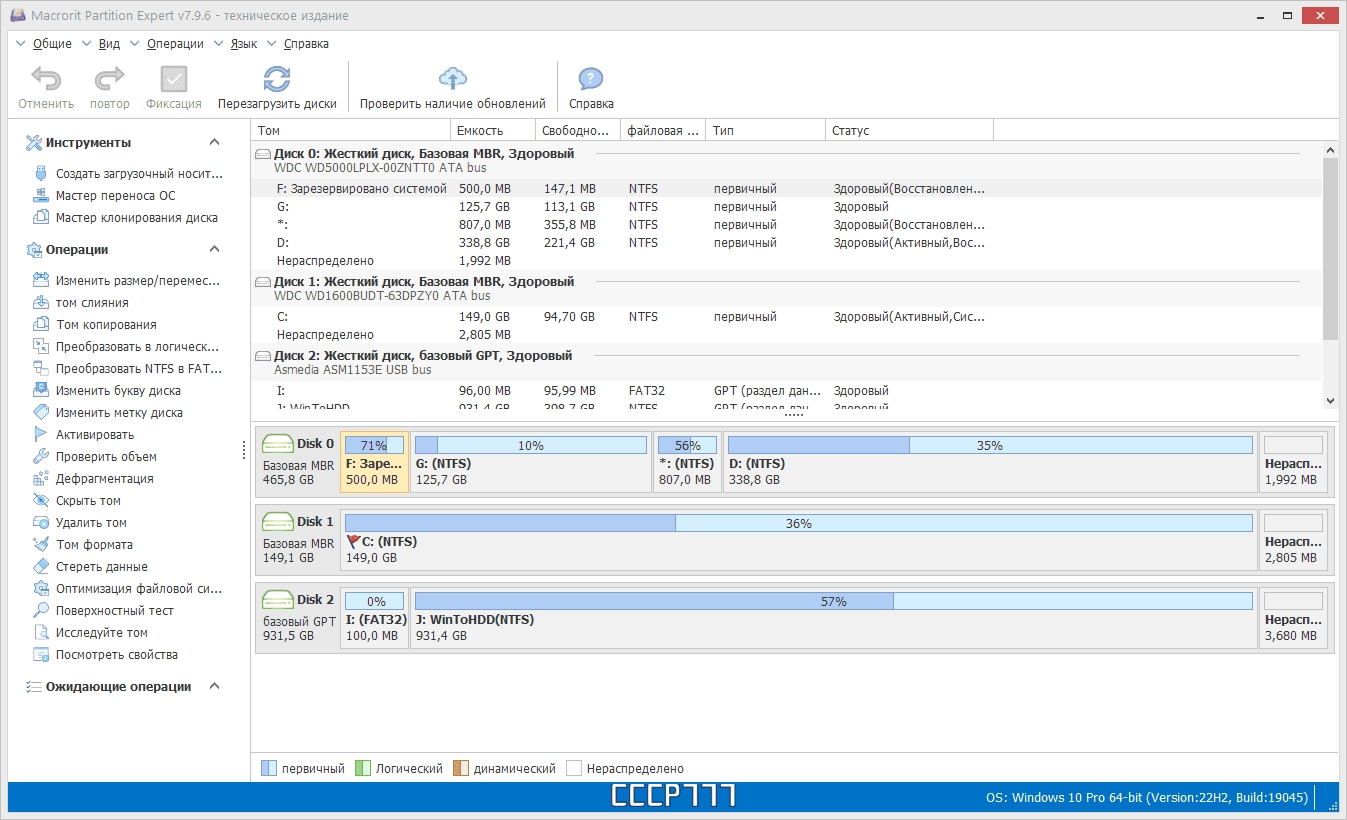
Task: Open Мастер клонирования диска icon
Action: pyautogui.click(x=41, y=217)
